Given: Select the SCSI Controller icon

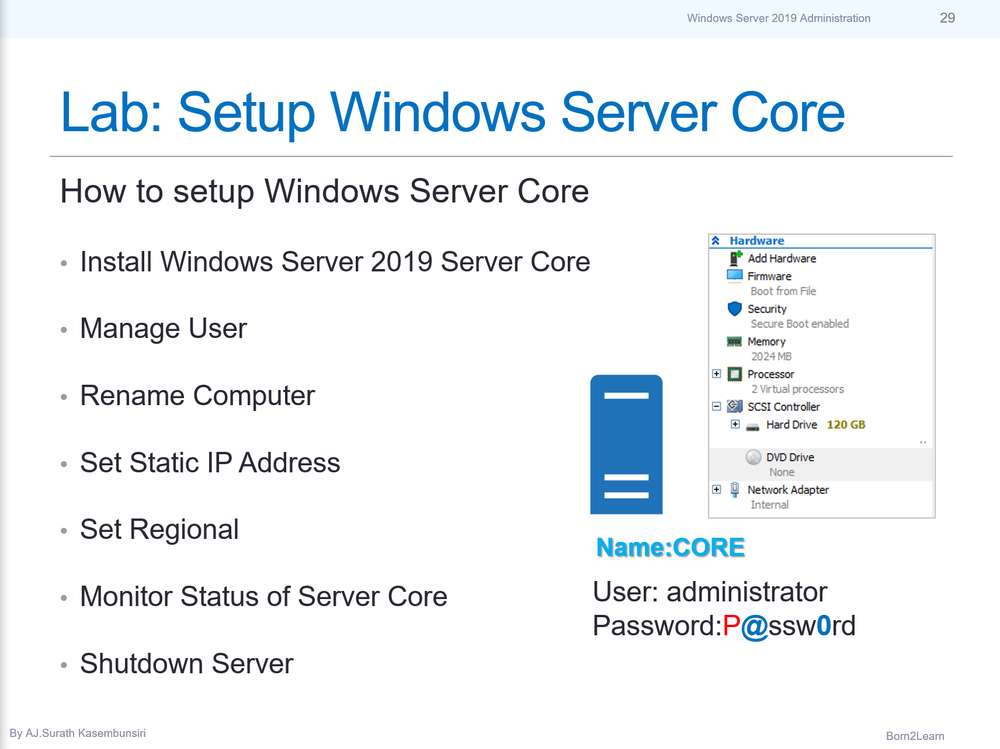Looking at the screenshot, I should click(735, 404).
